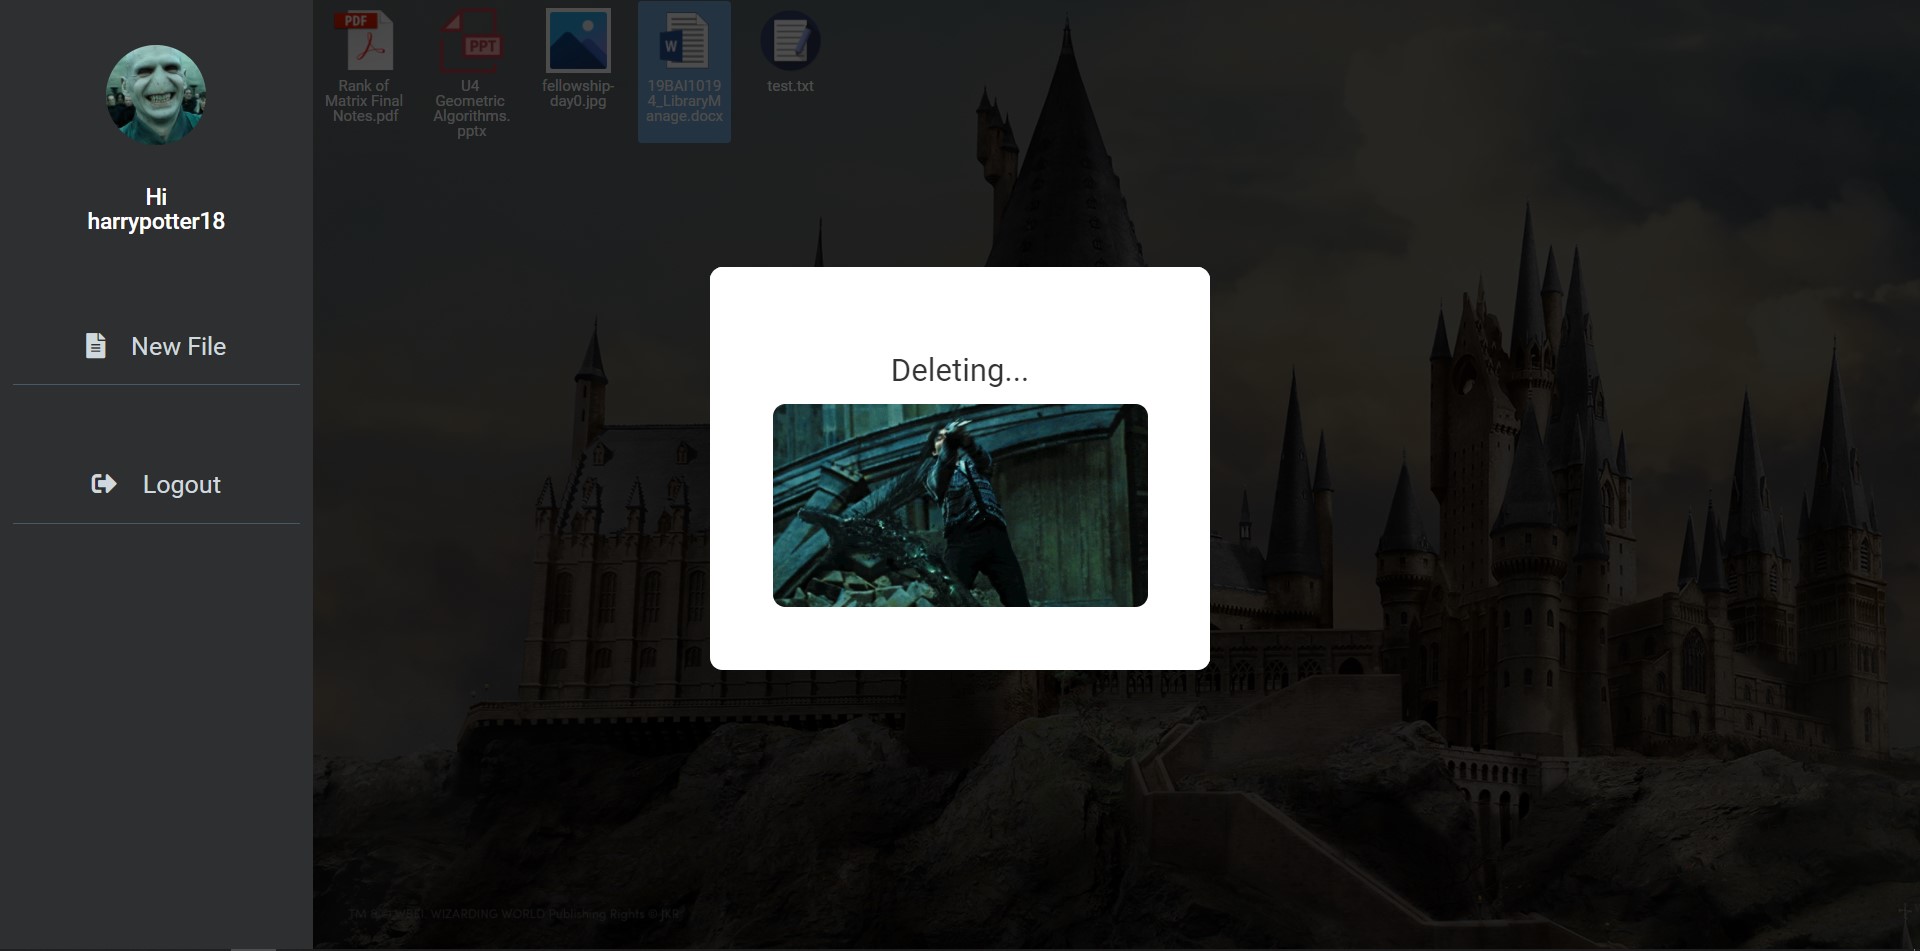
Task: Click the 'Deleting...' dialog text
Action: pos(960,370)
